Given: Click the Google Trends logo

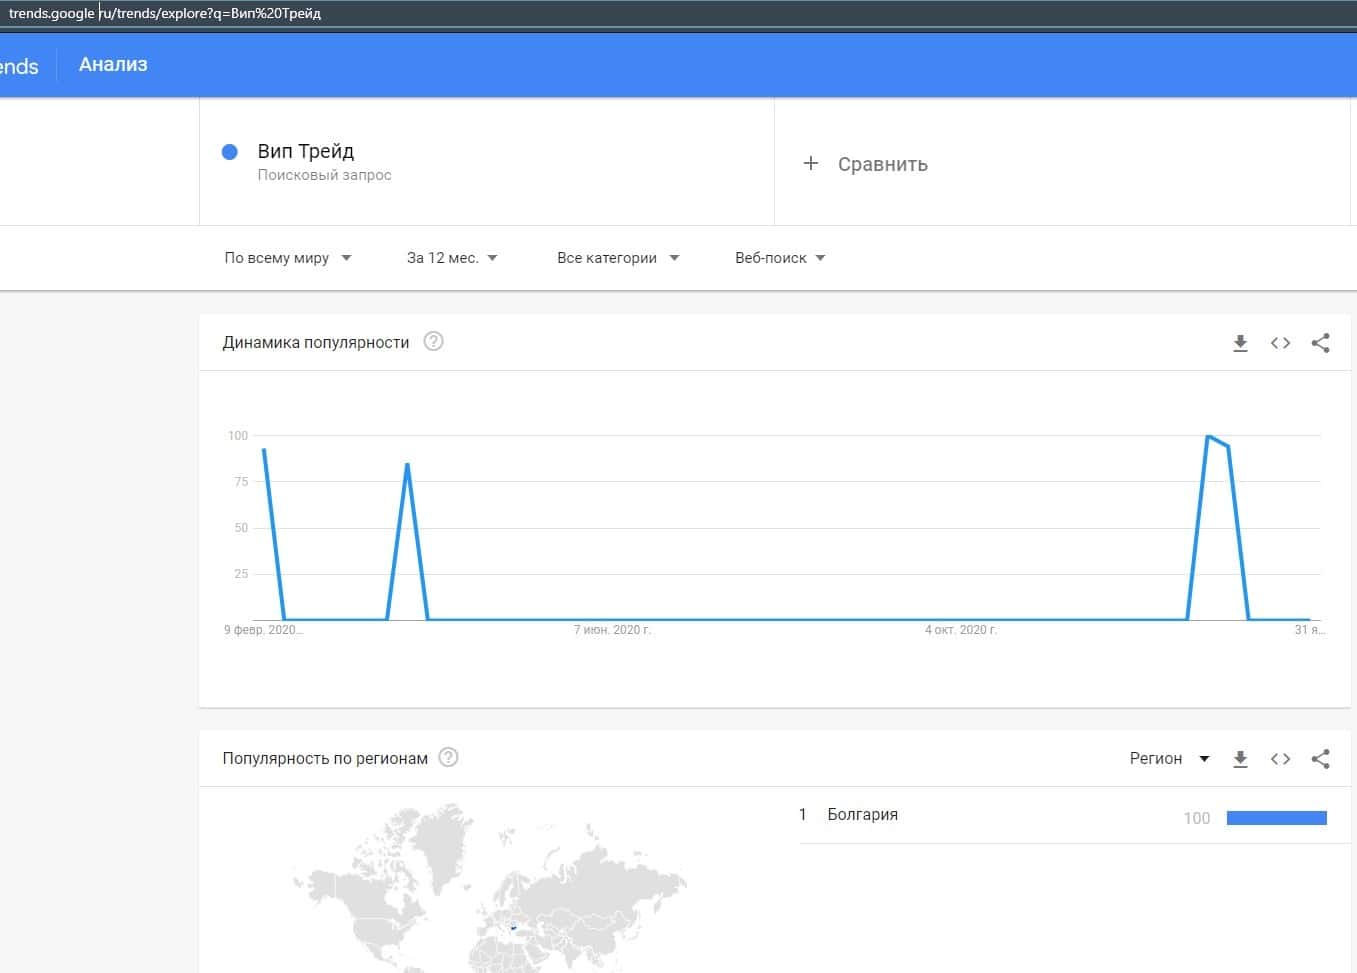Looking at the screenshot, I should [19, 66].
